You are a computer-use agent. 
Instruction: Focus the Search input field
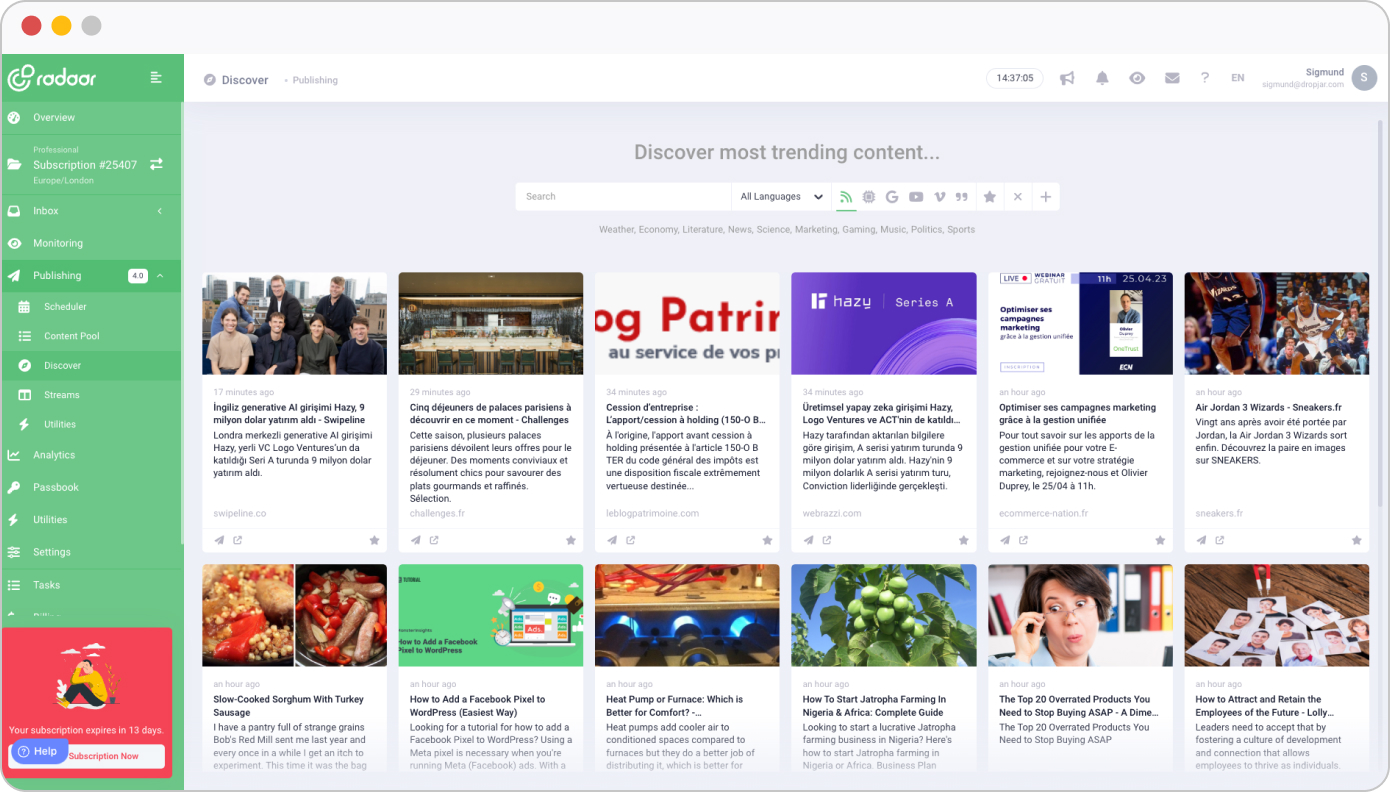[x=623, y=197]
